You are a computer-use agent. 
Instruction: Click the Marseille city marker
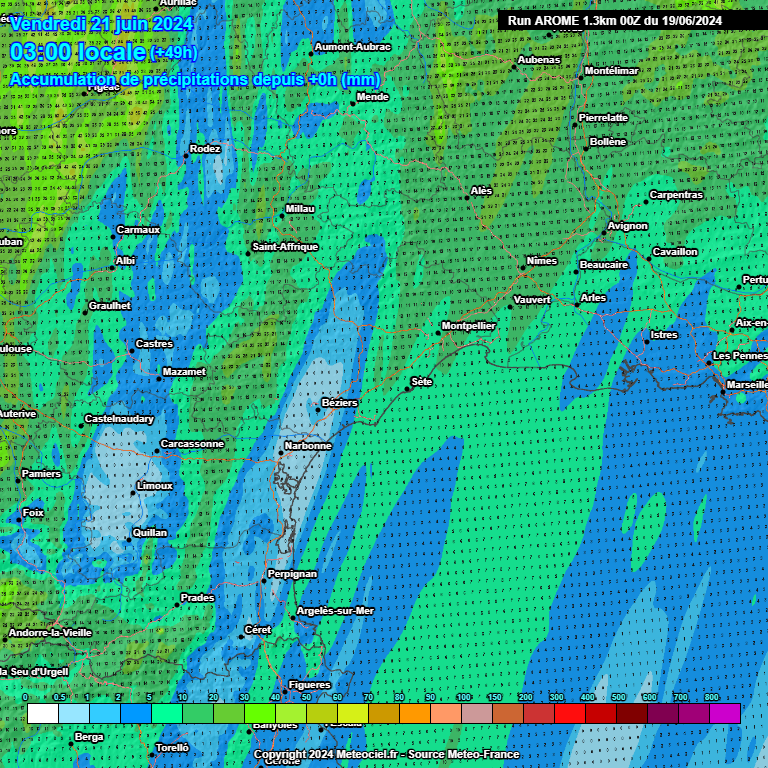[722, 392]
